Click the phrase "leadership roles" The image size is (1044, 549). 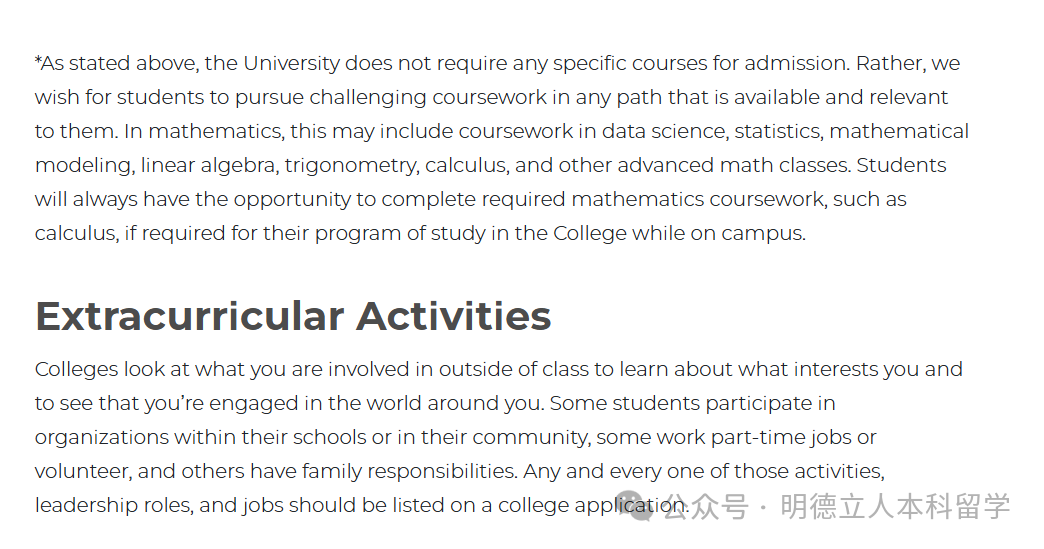pyautogui.click(x=110, y=505)
